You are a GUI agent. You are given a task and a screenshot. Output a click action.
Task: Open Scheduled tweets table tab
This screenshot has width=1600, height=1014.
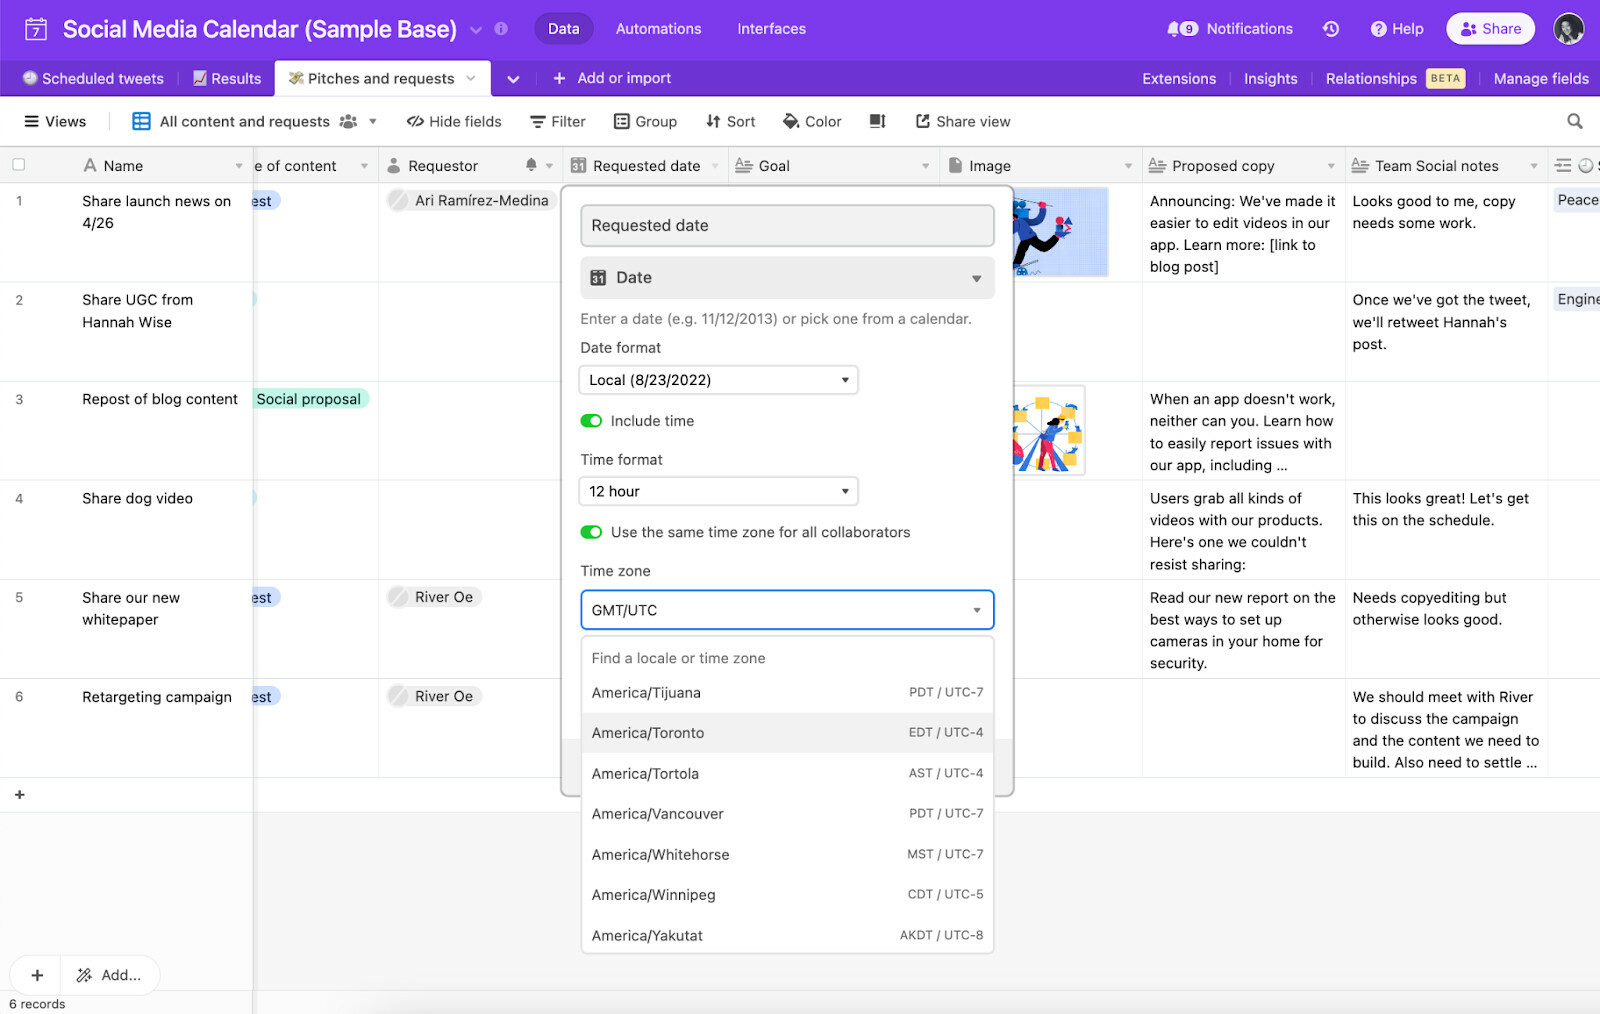pos(93,78)
